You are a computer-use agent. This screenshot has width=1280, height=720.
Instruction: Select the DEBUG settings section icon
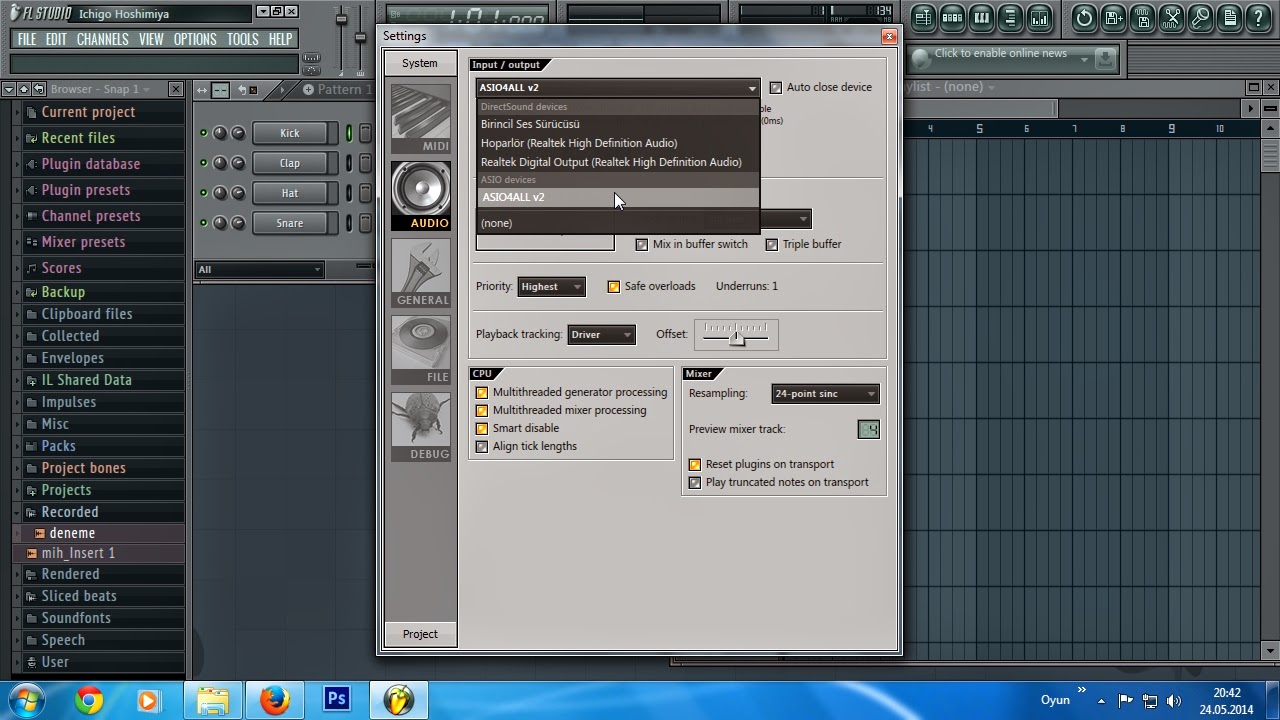click(421, 427)
